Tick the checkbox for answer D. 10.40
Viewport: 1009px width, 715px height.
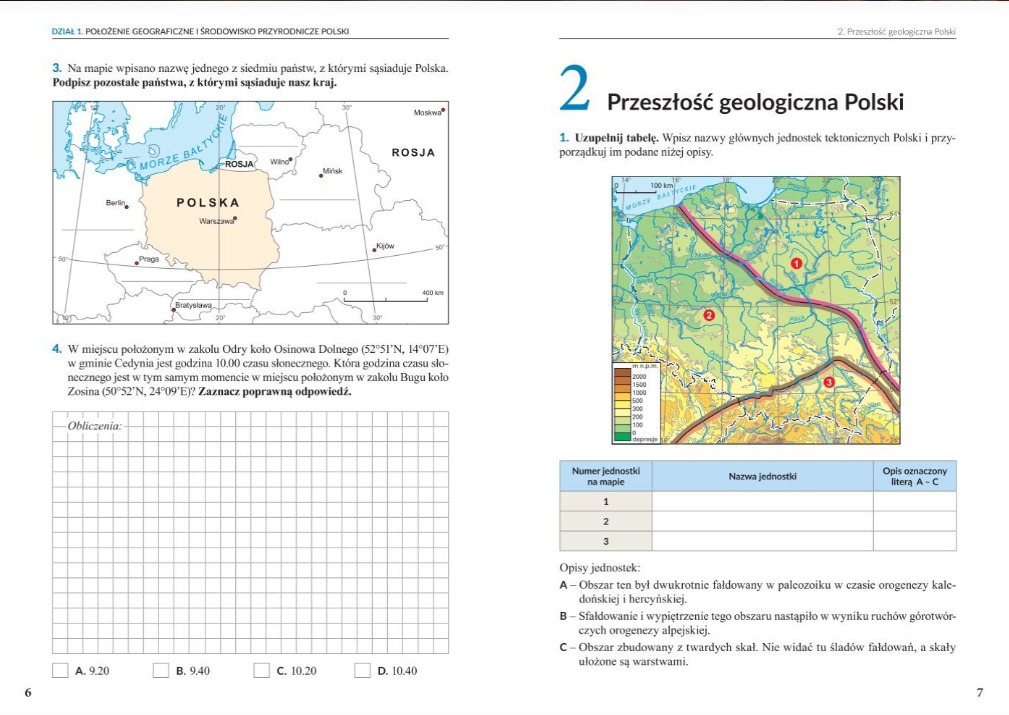click(x=362, y=670)
